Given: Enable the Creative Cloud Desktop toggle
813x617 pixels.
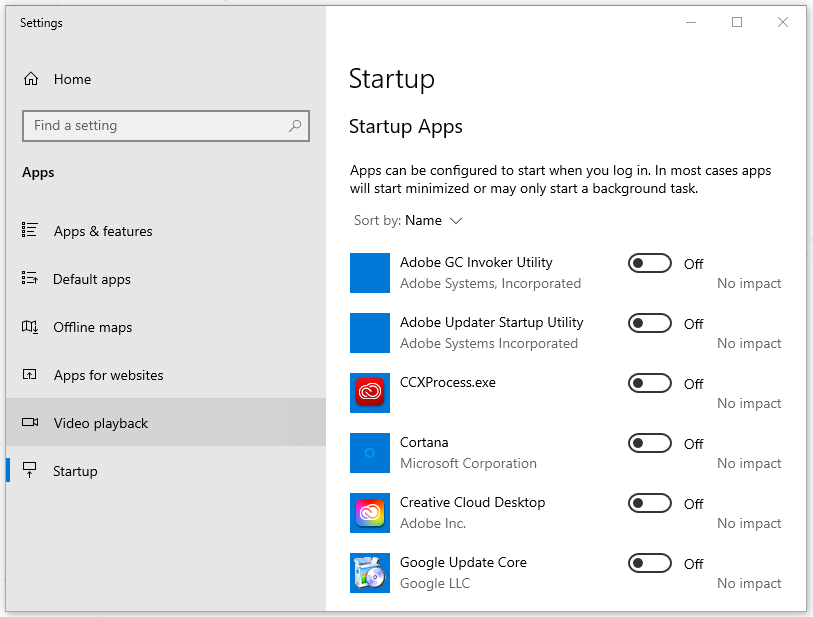Looking at the screenshot, I should click(x=650, y=503).
